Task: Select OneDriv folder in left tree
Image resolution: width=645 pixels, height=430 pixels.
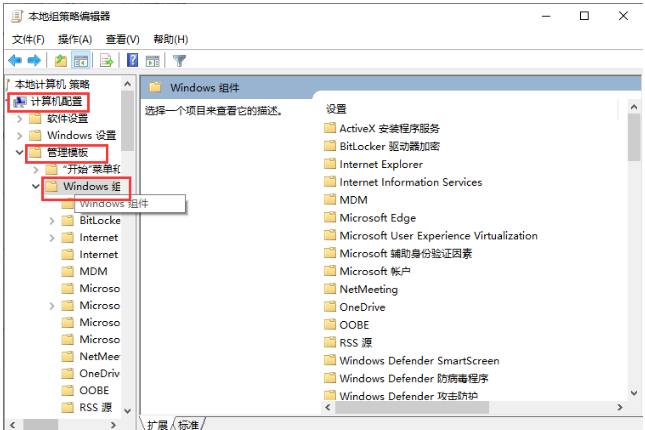Action: point(99,373)
